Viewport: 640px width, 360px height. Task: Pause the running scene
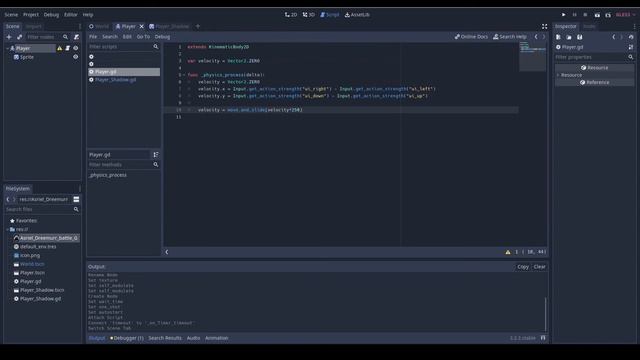click(574, 15)
